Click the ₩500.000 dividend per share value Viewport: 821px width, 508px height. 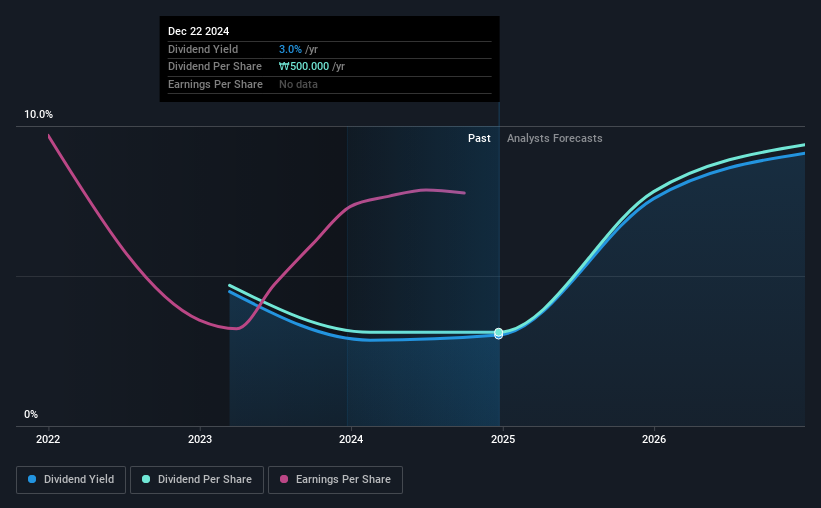(304, 67)
